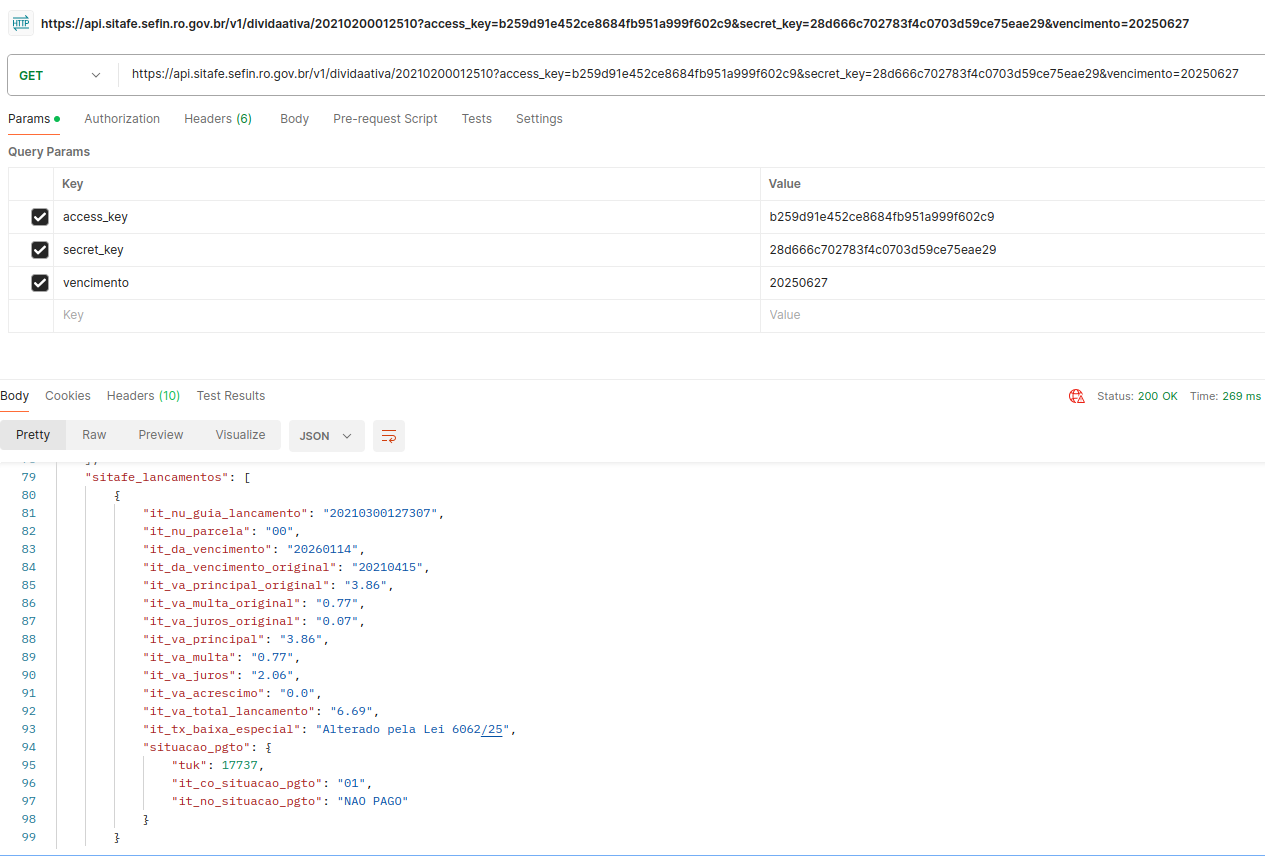Screen dimensions: 1265x857
Task: Switch to the Authorization tab
Action: pos(122,119)
